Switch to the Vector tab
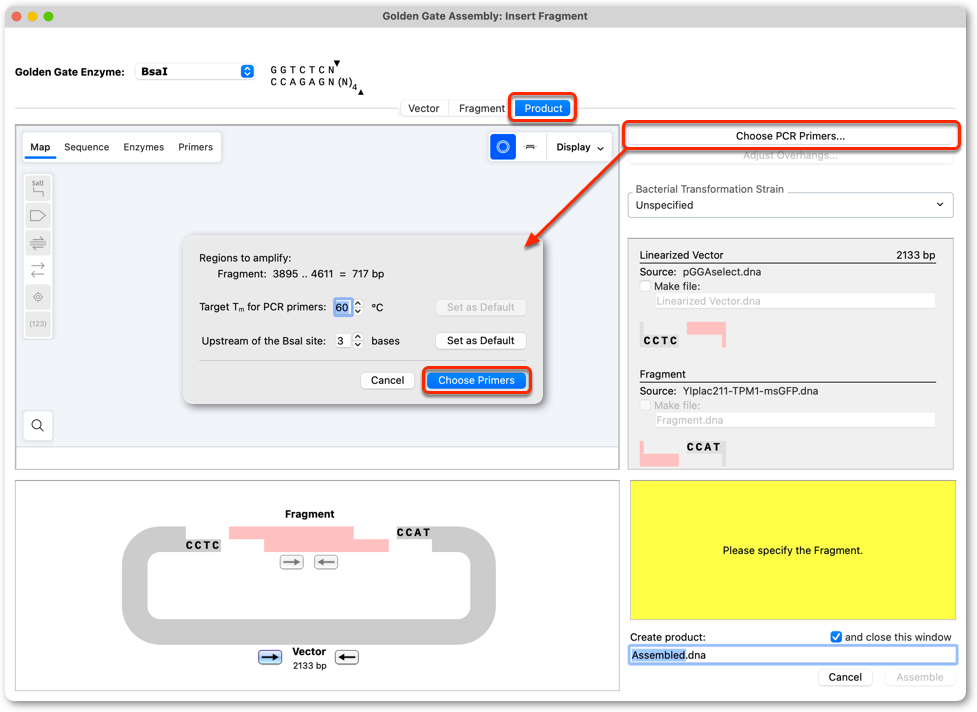This screenshot has height=712, width=977. click(x=424, y=108)
